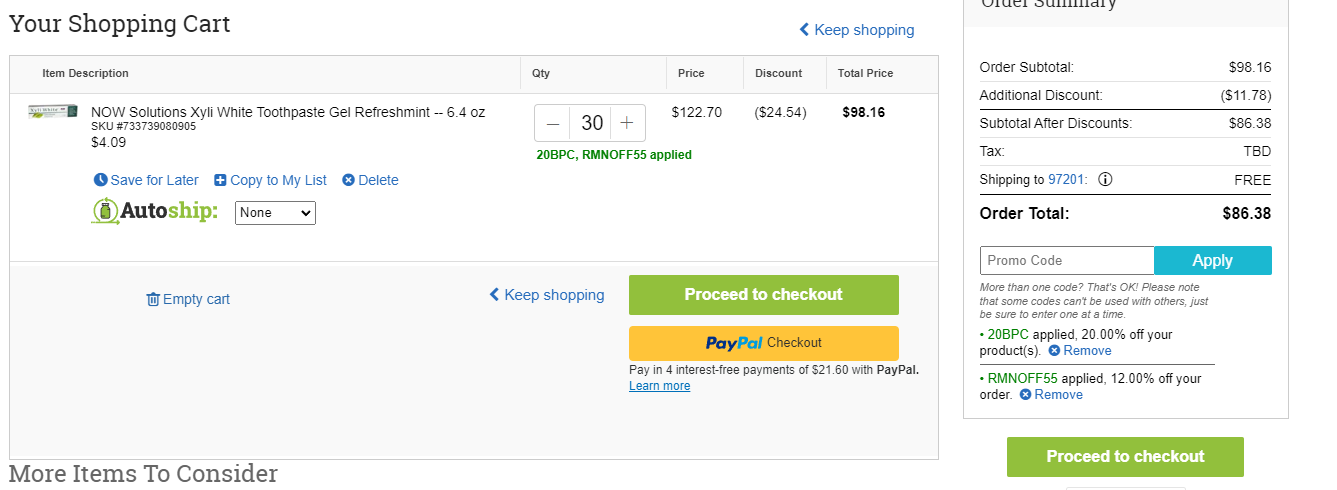Click the Copy to My List plus icon

point(220,180)
